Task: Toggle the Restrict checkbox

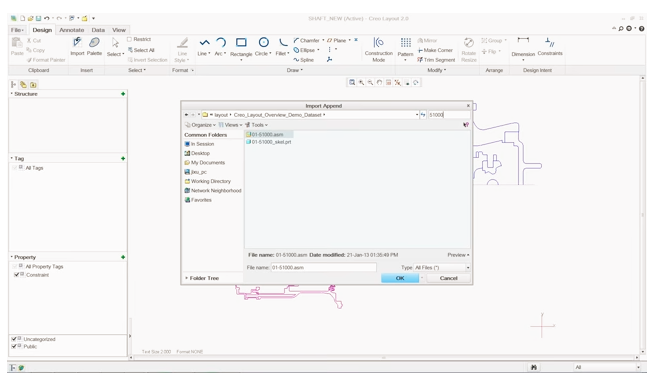Action: (129, 39)
